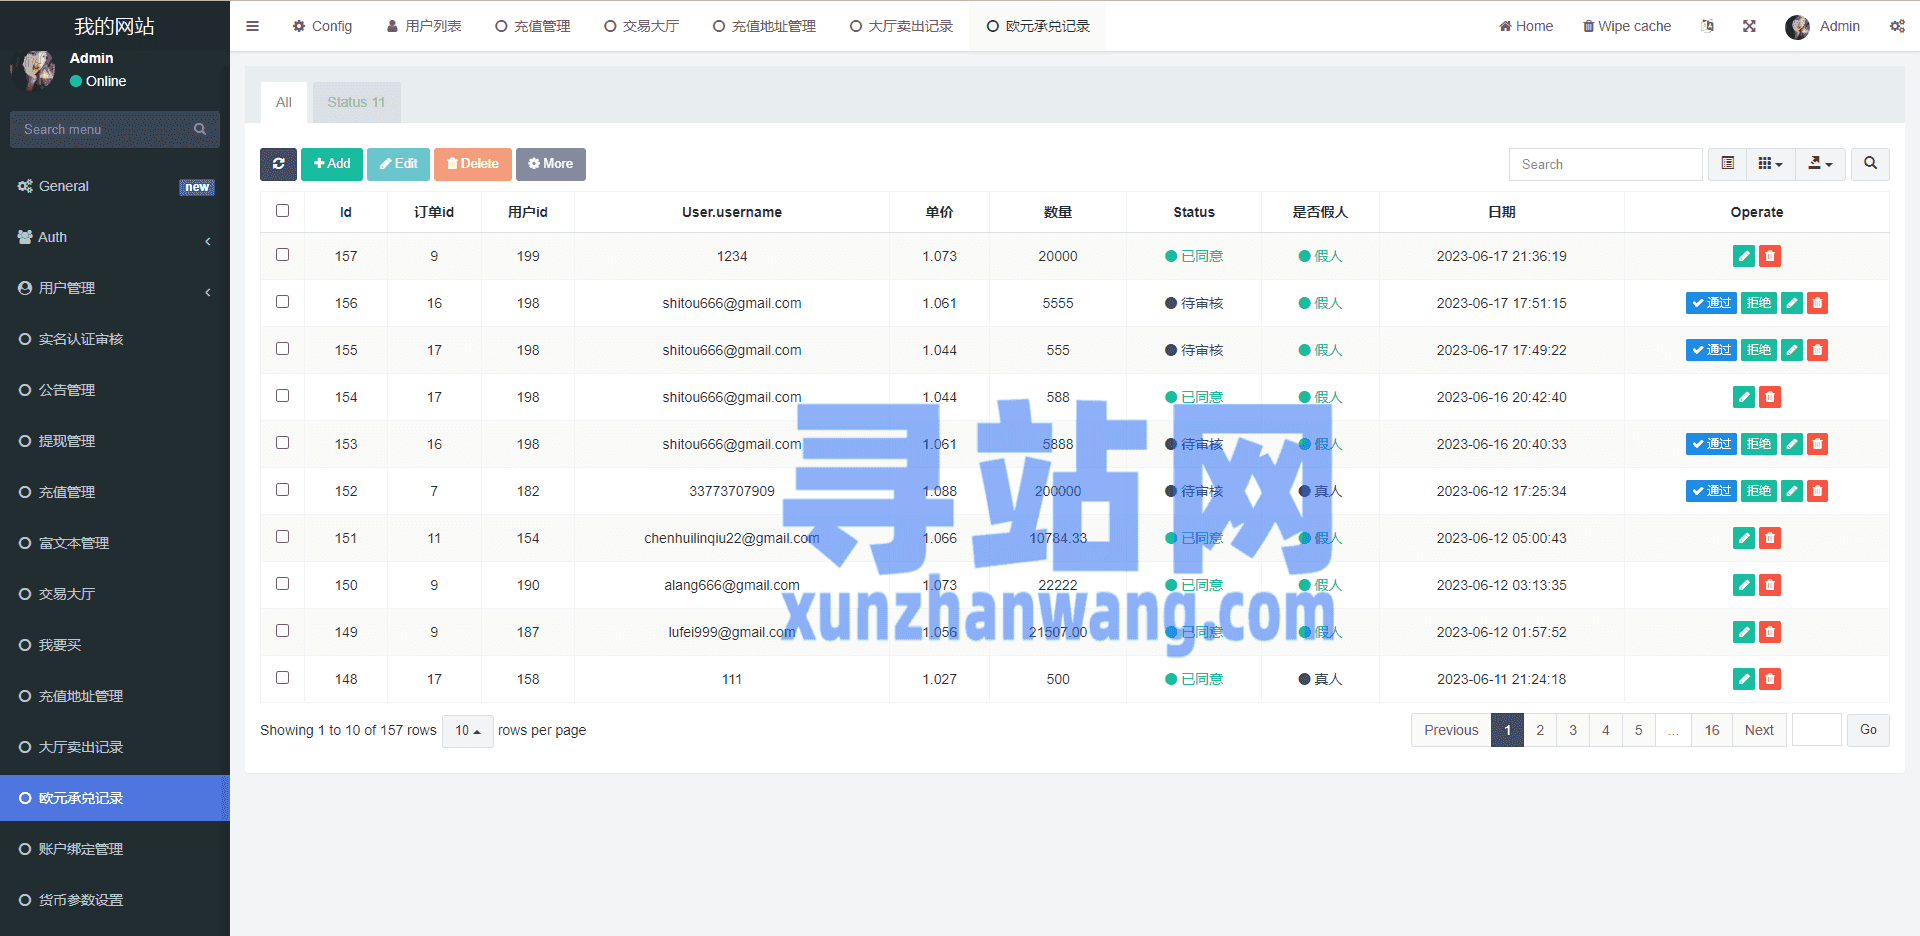Open the 用户列表 top tab

click(424, 26)
